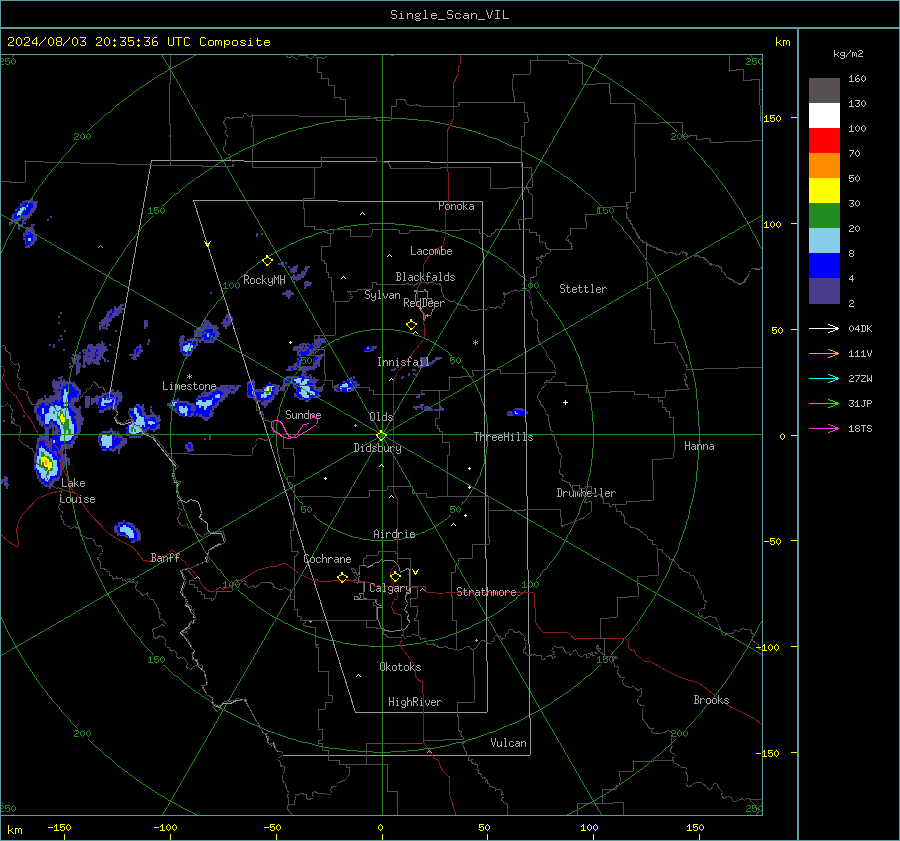Click the magenta 18TS arrow icon
The width and height of the screenshot is (900, 841).
click(824, 429)
